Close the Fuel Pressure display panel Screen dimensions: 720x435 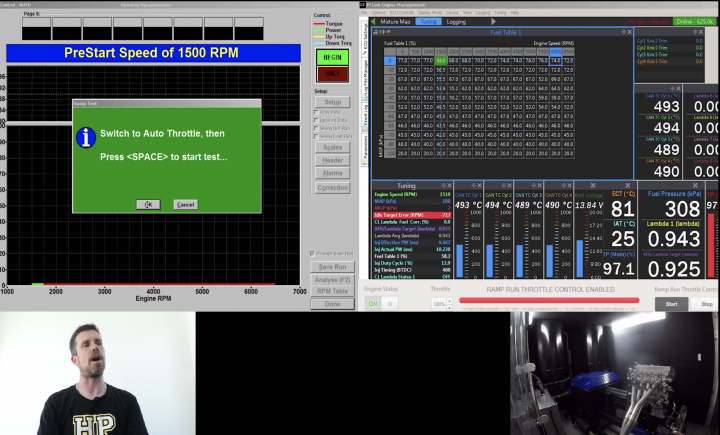click(695, 186)
